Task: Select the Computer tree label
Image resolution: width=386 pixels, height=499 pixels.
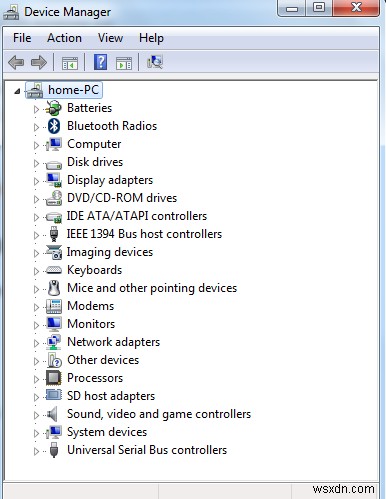Action: click(94, 144)
